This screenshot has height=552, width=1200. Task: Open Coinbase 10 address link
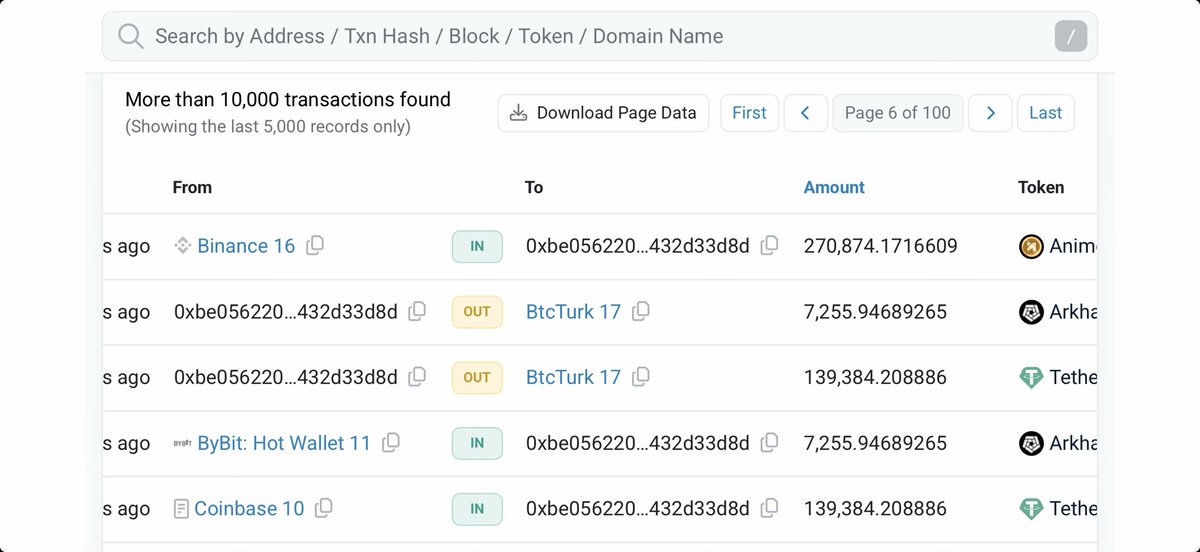(249, 509)
